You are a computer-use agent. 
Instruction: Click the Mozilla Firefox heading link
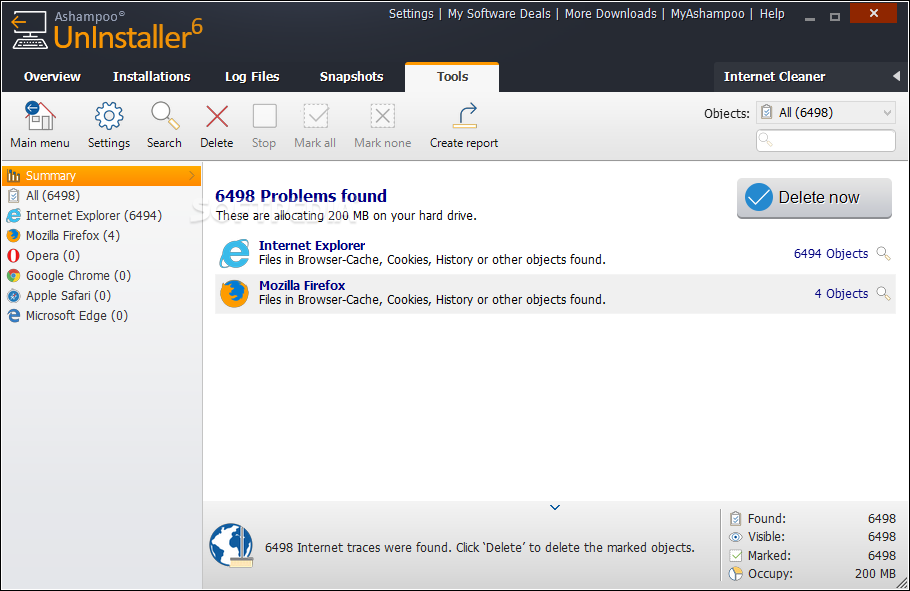pyautogui.click(x=302, y=286)
